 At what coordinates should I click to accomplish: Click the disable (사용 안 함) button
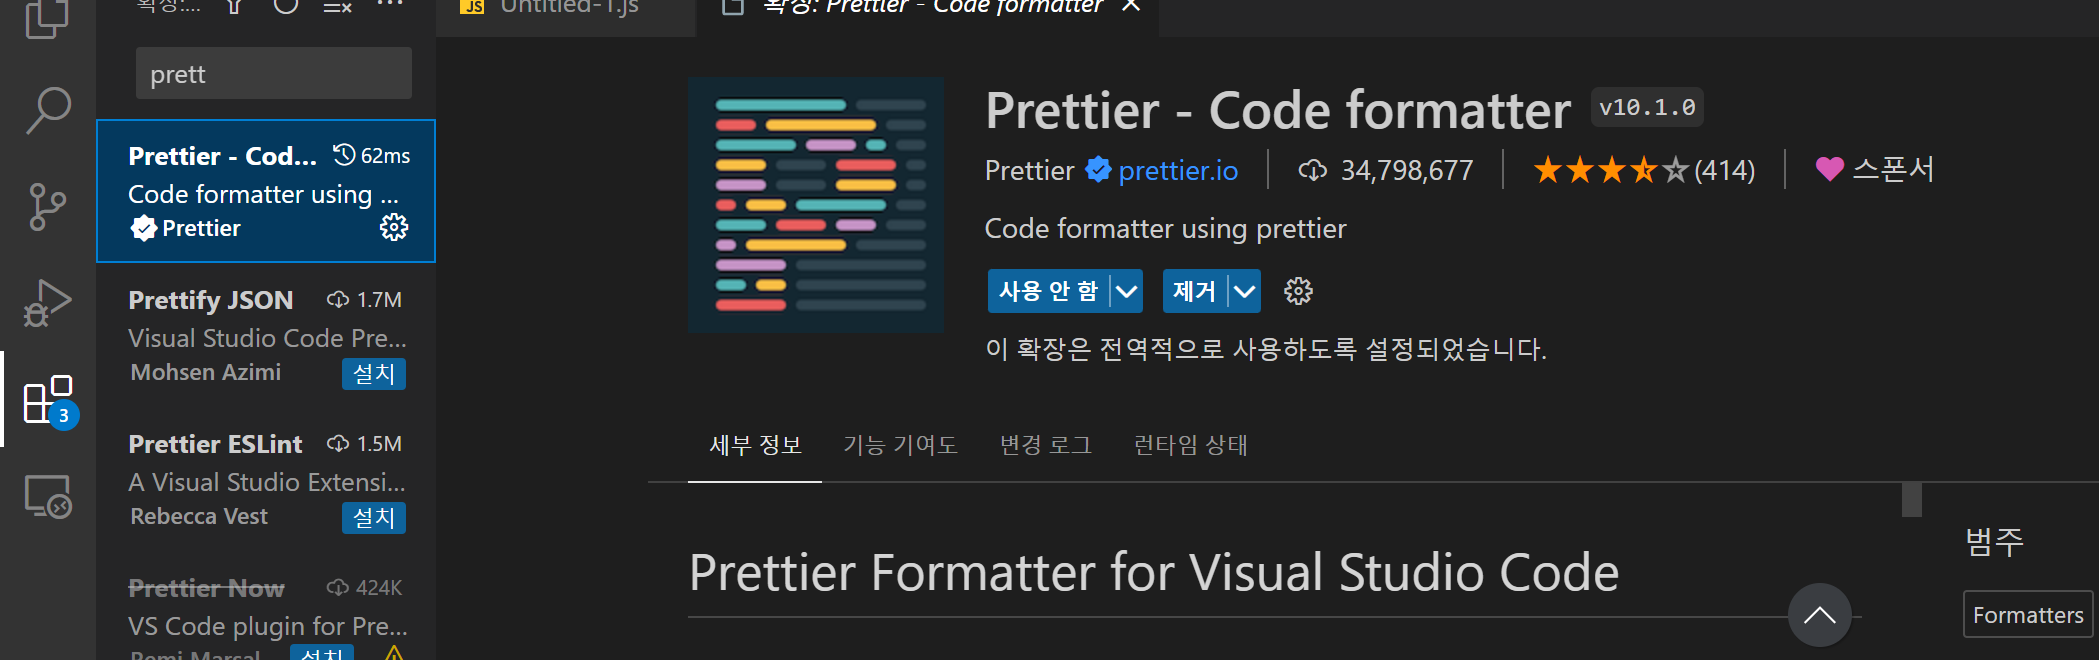[1048, 291]
